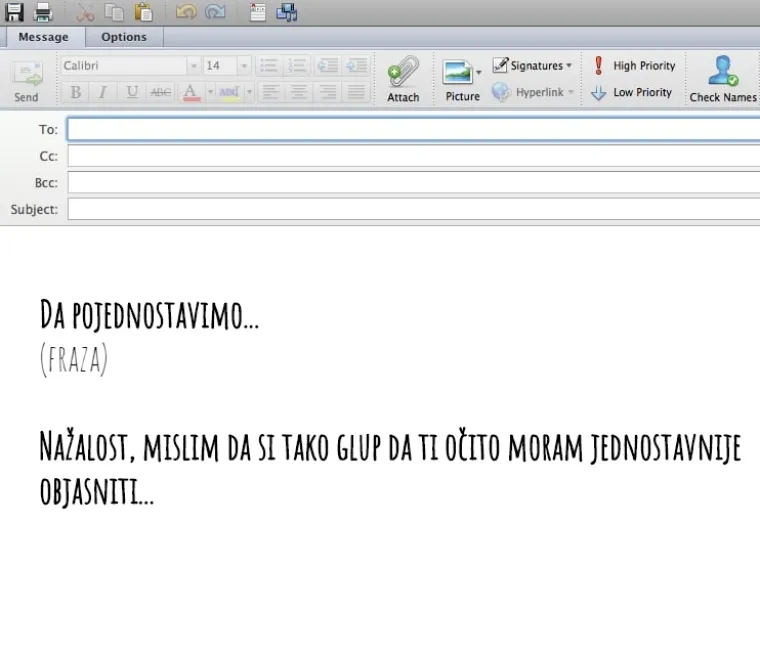Click into the Subject field
This screenshot has width=760, height=652.
[x=412, y=210]
